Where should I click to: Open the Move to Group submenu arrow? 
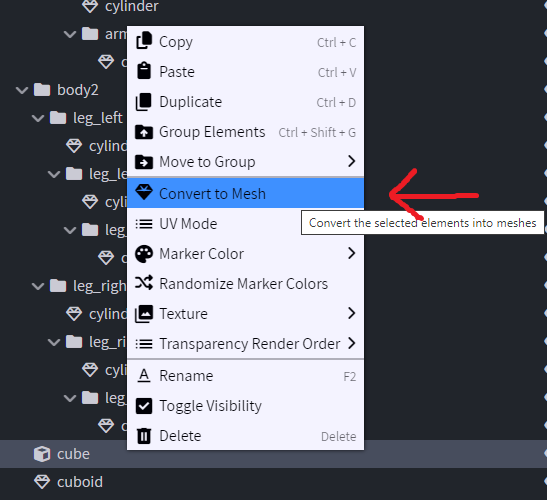(351, 161)
